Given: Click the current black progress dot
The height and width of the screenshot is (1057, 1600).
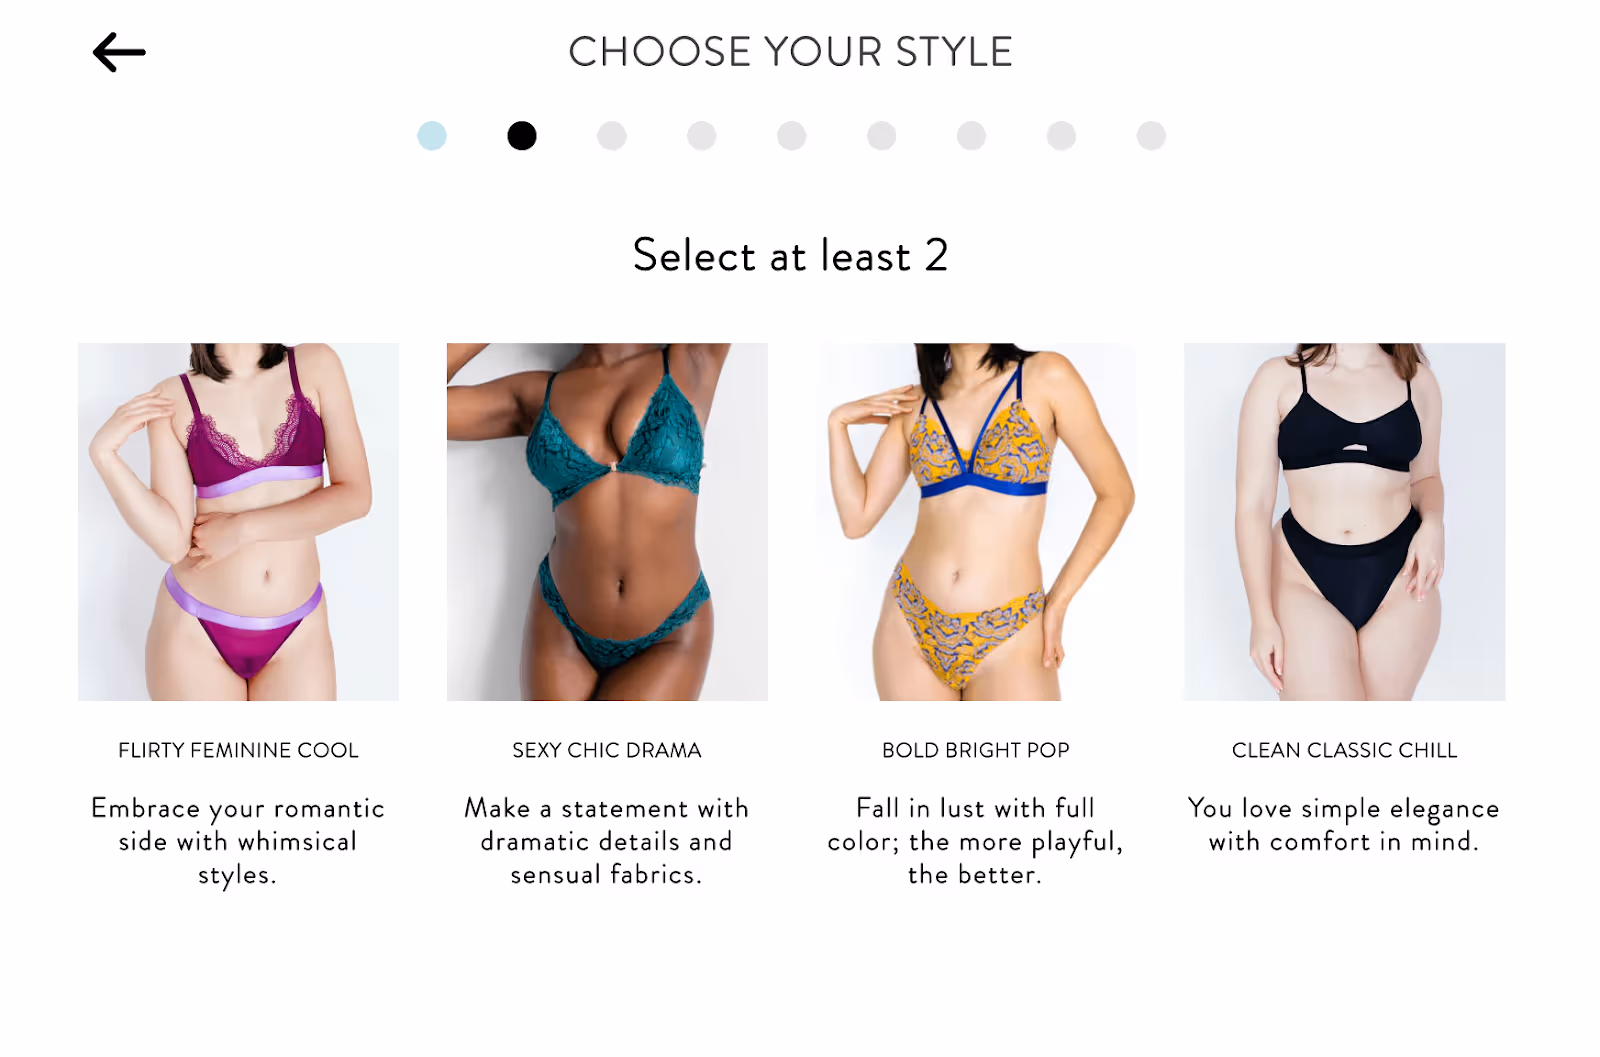Looking at the screenshot, I should click(x=522, y=136).
